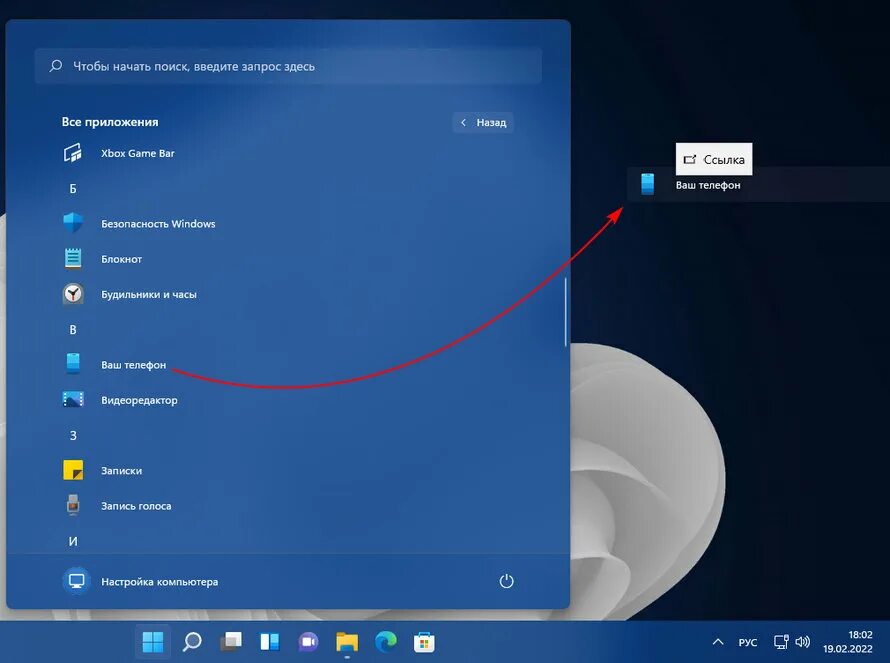Click the Alarms & Clock (Будильники и часы) icon

pos(73,294)
